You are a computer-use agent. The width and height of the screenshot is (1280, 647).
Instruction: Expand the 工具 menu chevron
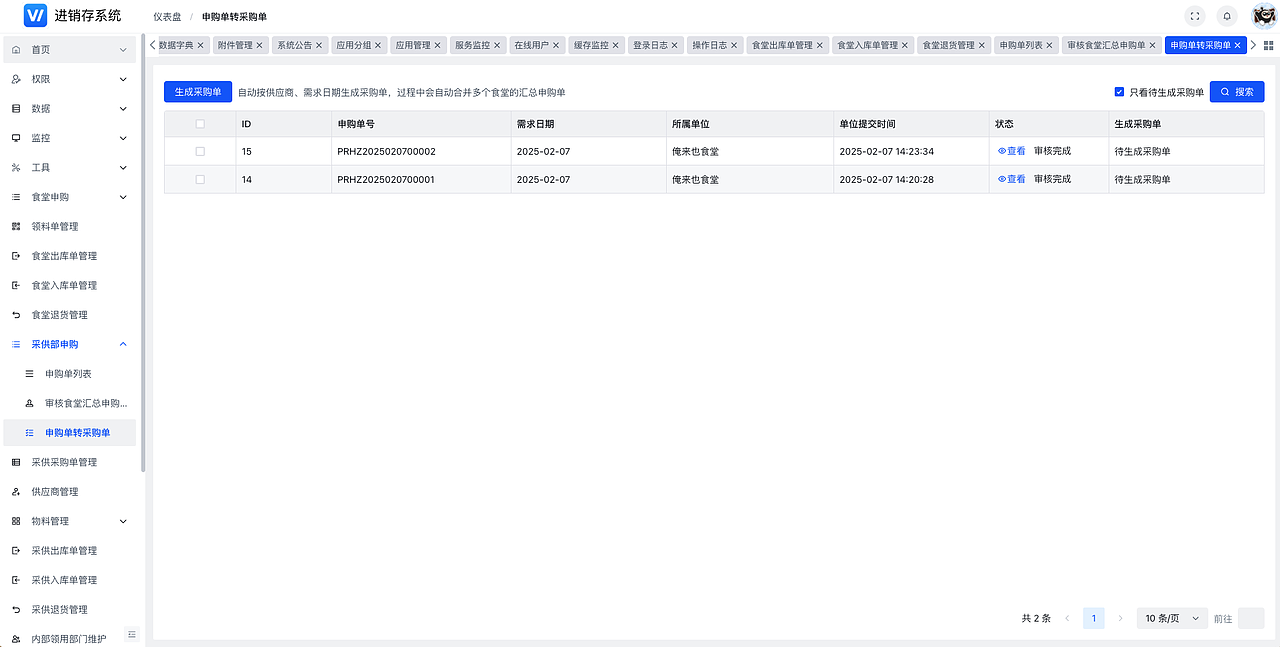(123, 168)
